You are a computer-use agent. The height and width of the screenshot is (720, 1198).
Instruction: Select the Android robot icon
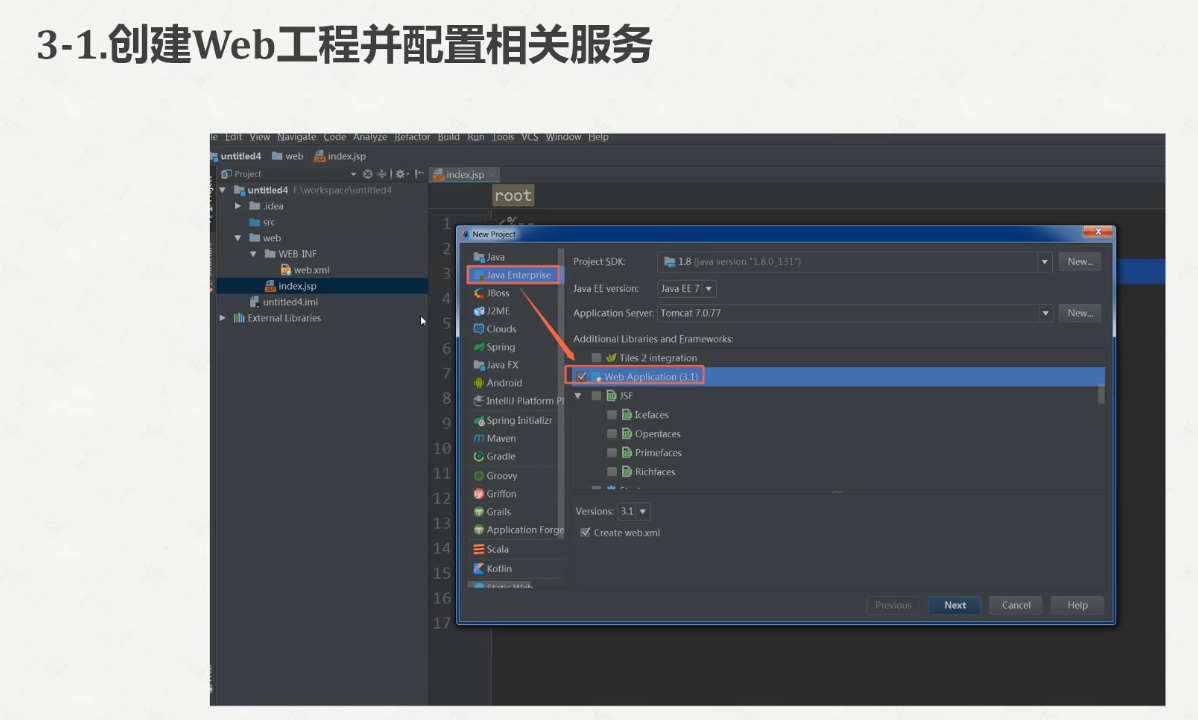tap(479, 383)
